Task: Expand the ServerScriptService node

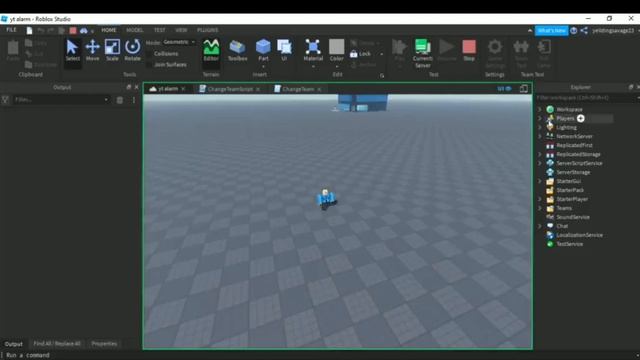Action: click(x=540, y=163)
